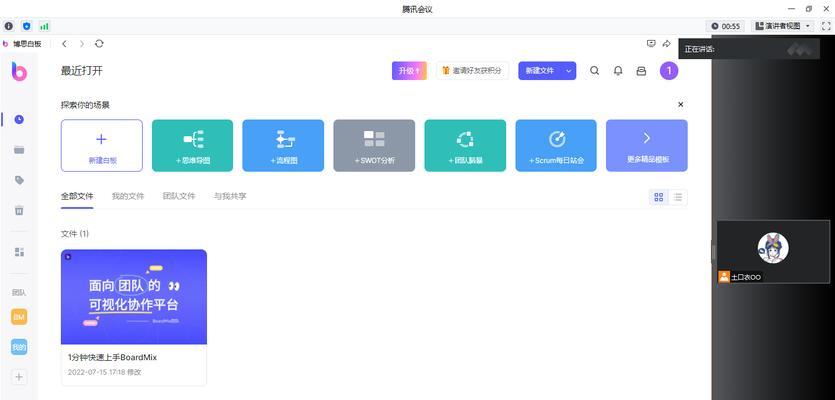Click the 博思白板 tab title
Image resolution: width=835 pixels, height=400 pixels.
[x=27, y=44]
